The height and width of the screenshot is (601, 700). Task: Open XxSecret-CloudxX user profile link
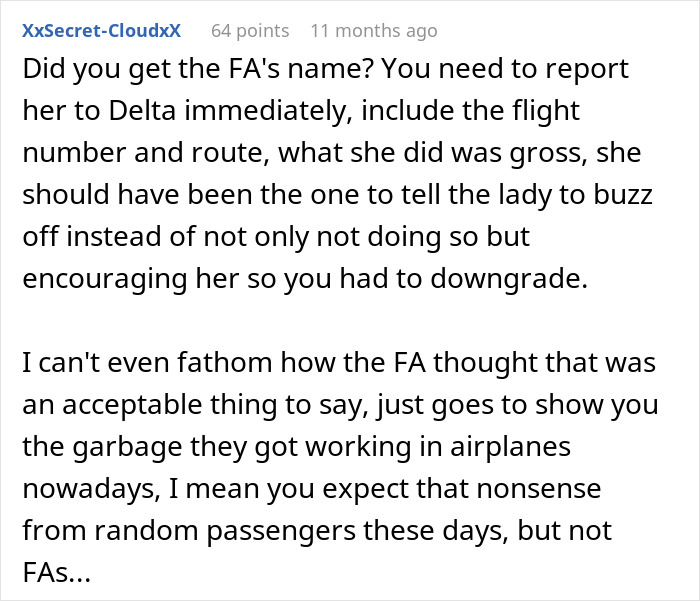[101, 31]
